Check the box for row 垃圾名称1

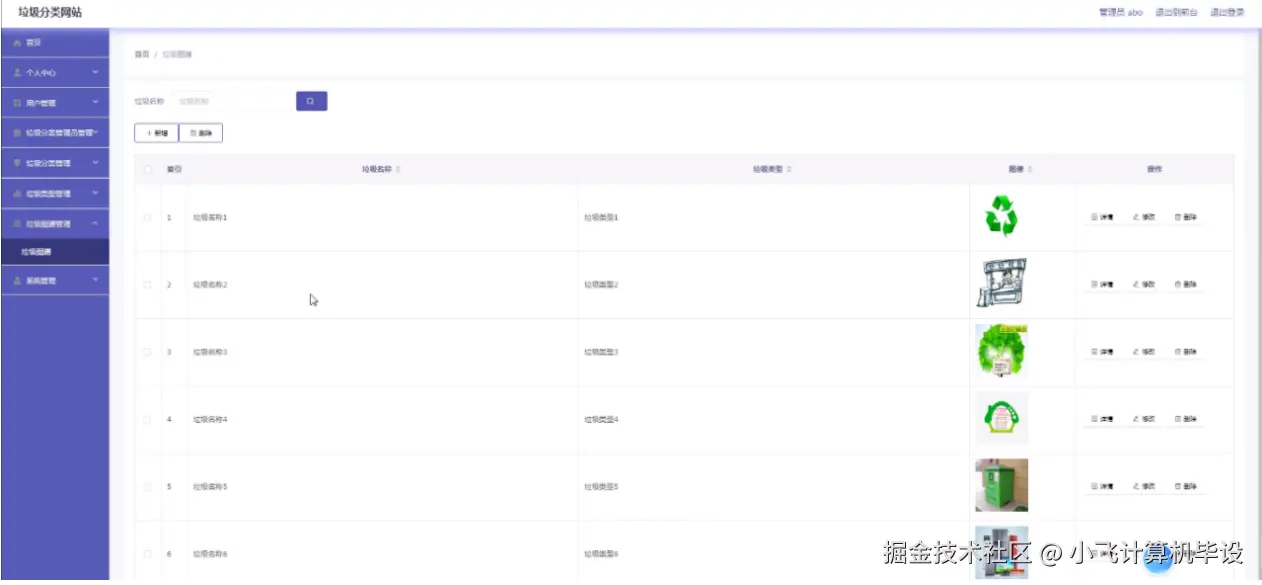tap(148, 217)
